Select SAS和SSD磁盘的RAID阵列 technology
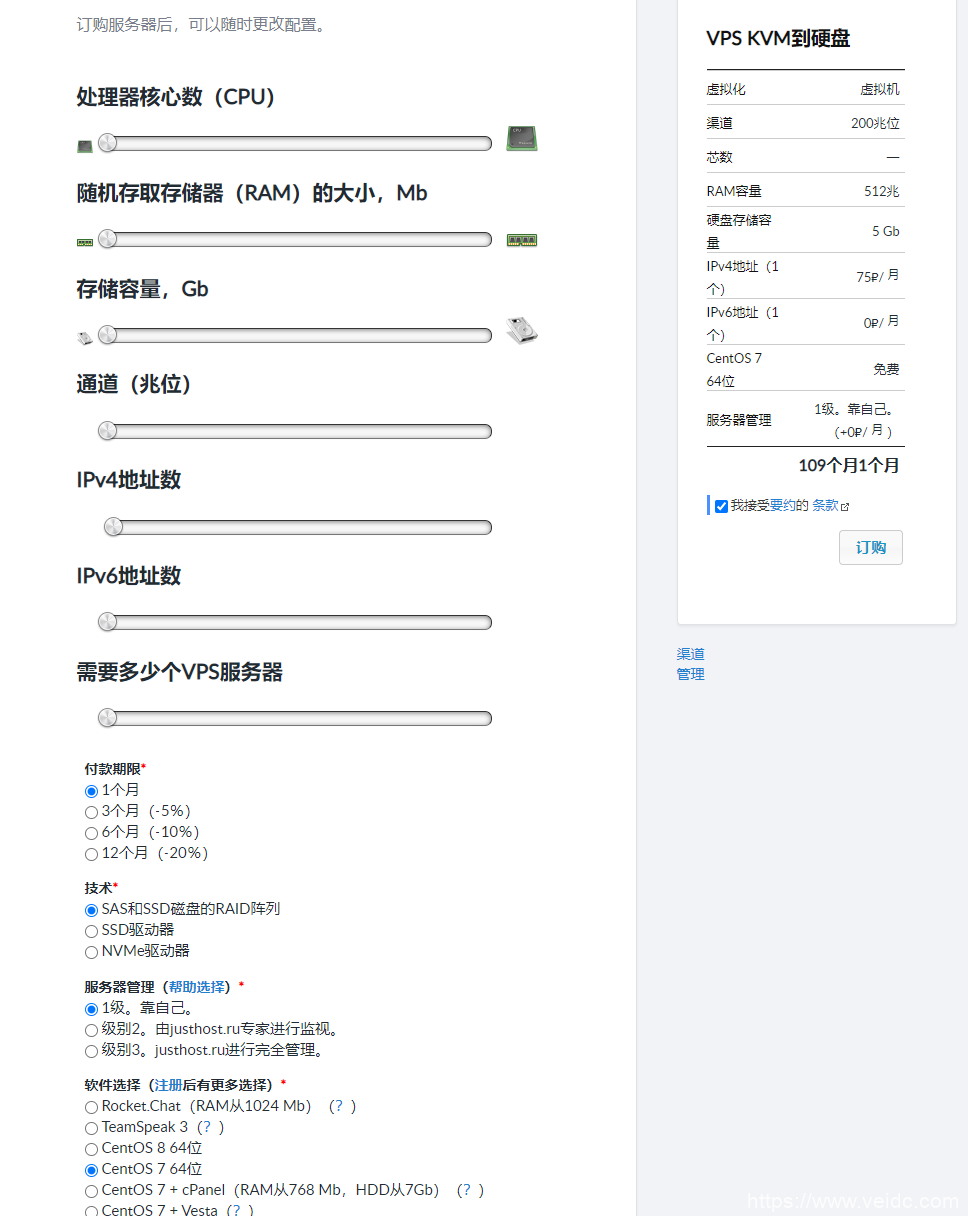The height and width of the screenshot is (1216, 968). (x=92, y=910)
